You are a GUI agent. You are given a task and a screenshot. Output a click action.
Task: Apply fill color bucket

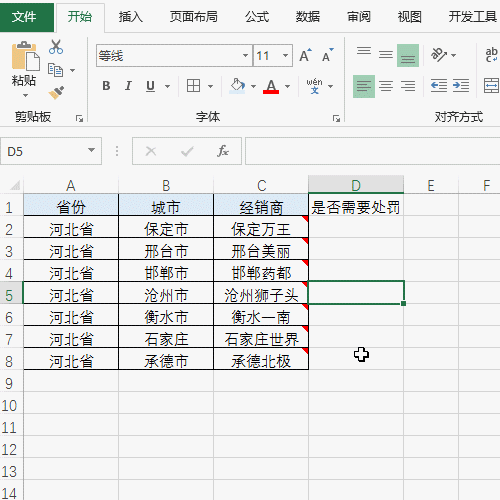pos(237,86)
